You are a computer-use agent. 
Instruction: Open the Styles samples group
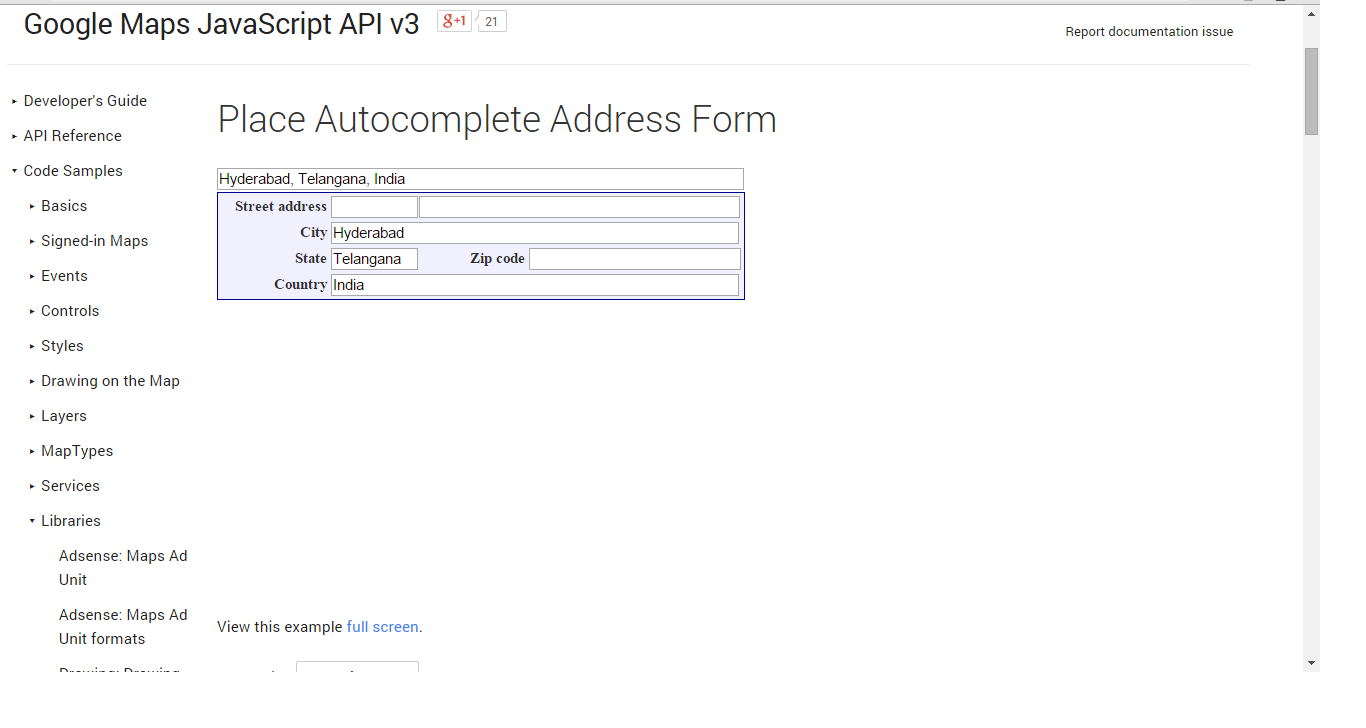point(62,346)
